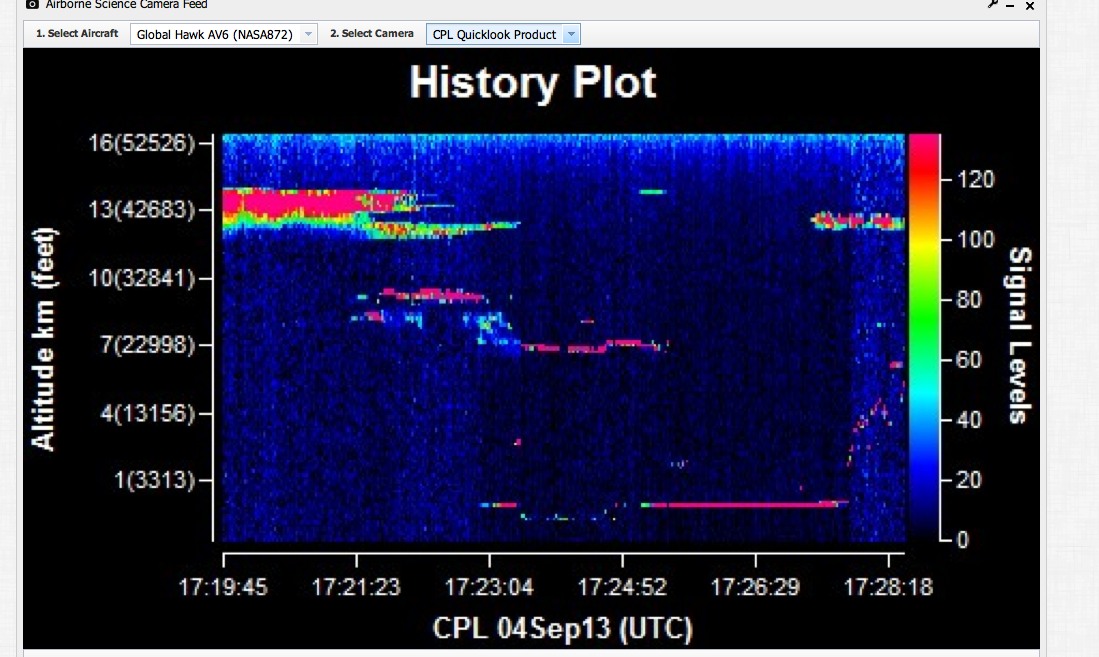This screenshot has width=1099, height=657.
Task: Click the '2. Select Camera' label
Action: pos(372,34)
